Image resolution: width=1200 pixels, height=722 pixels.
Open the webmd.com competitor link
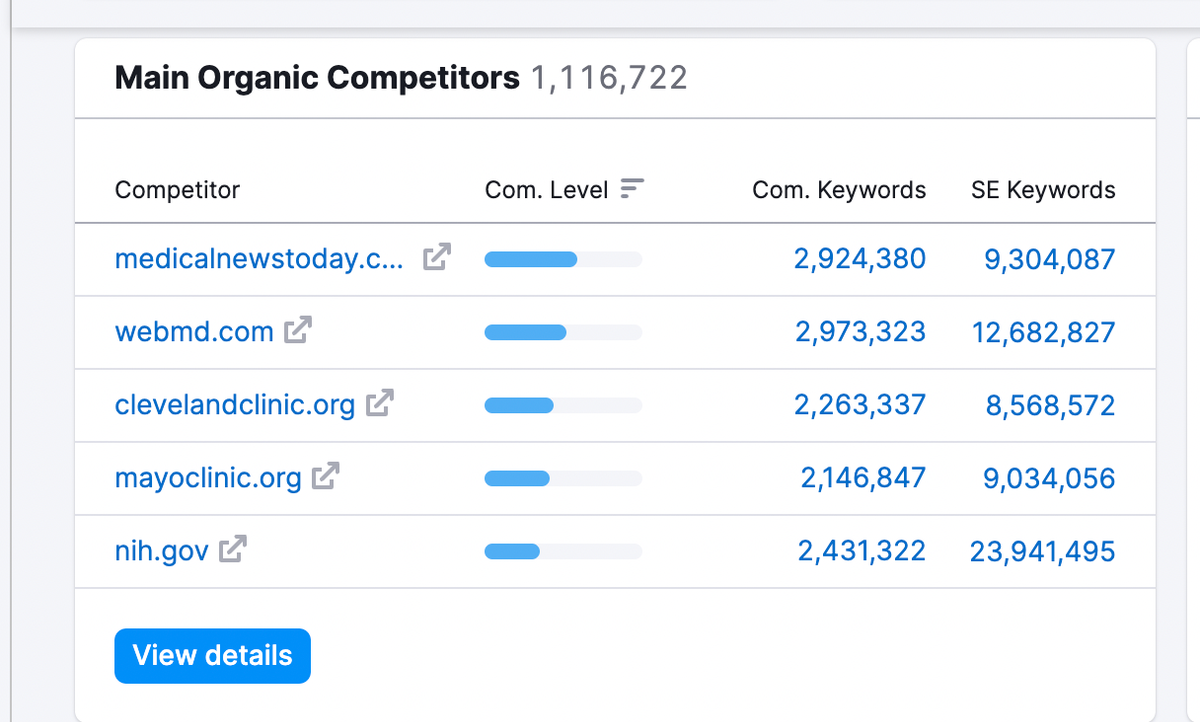[x=194, y=332]
